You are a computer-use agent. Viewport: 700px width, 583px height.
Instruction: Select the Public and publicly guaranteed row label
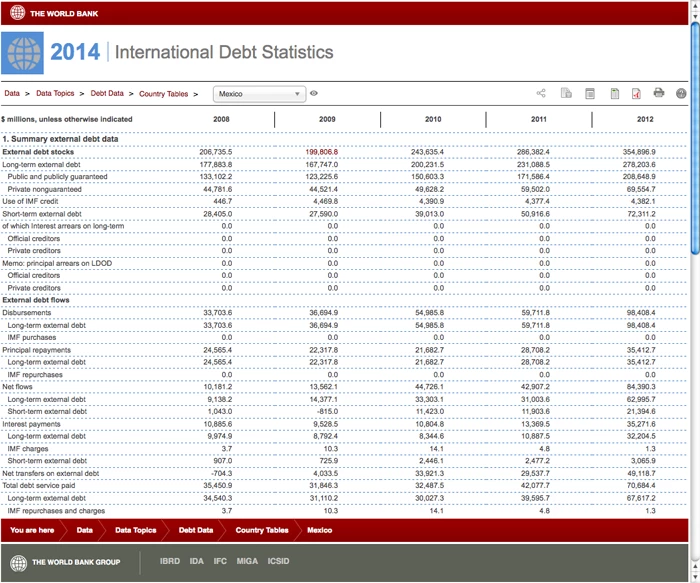[57, 177]
